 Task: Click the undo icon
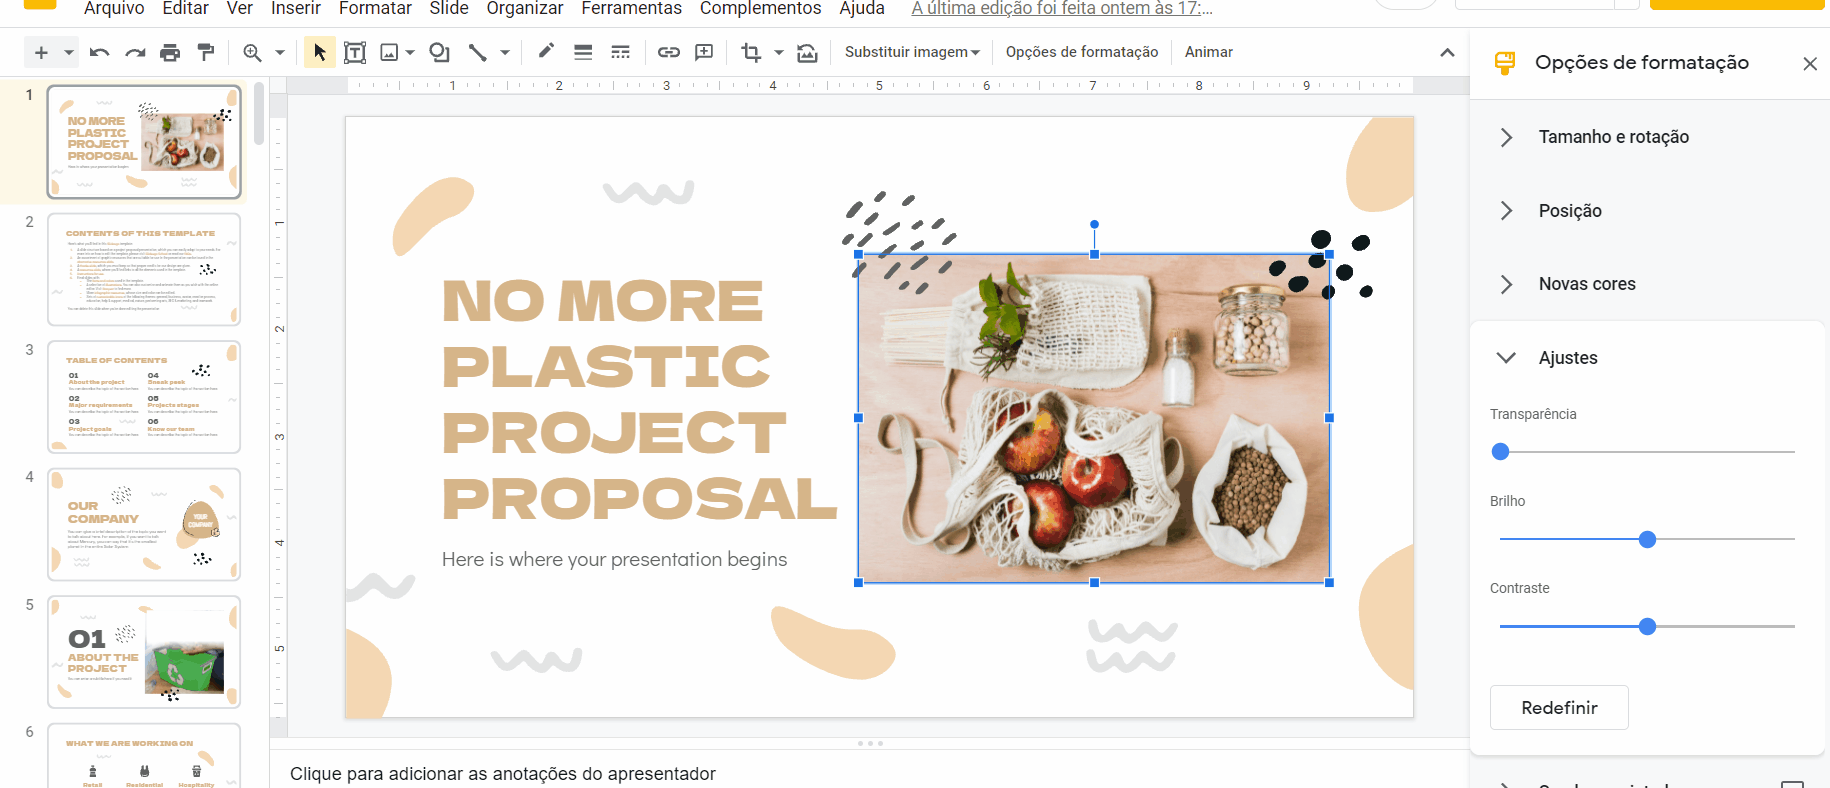(99, 52)
